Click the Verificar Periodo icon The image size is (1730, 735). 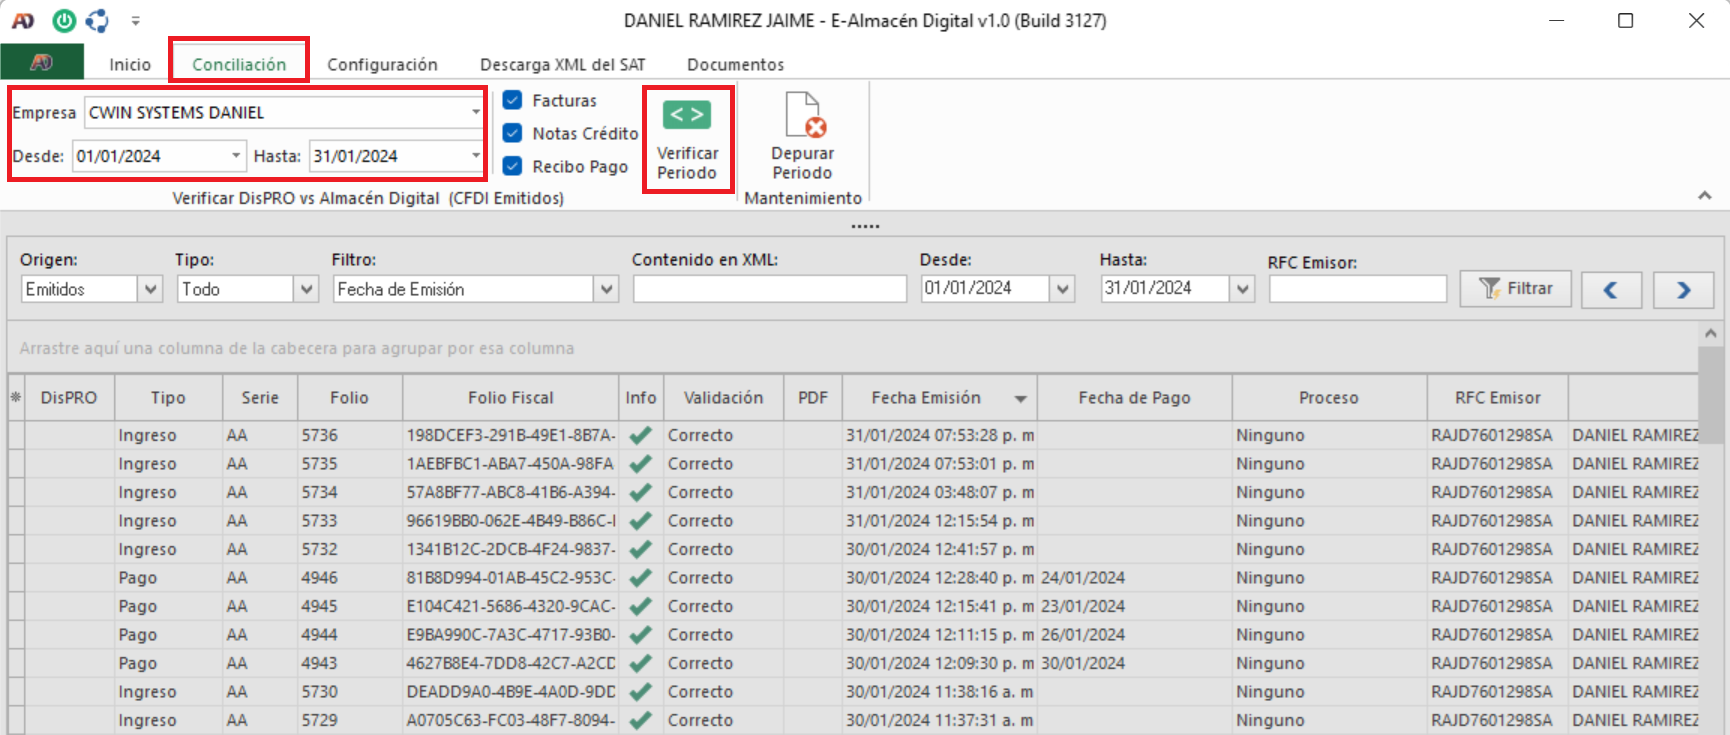pyautogui.click(x=687, y=116)
